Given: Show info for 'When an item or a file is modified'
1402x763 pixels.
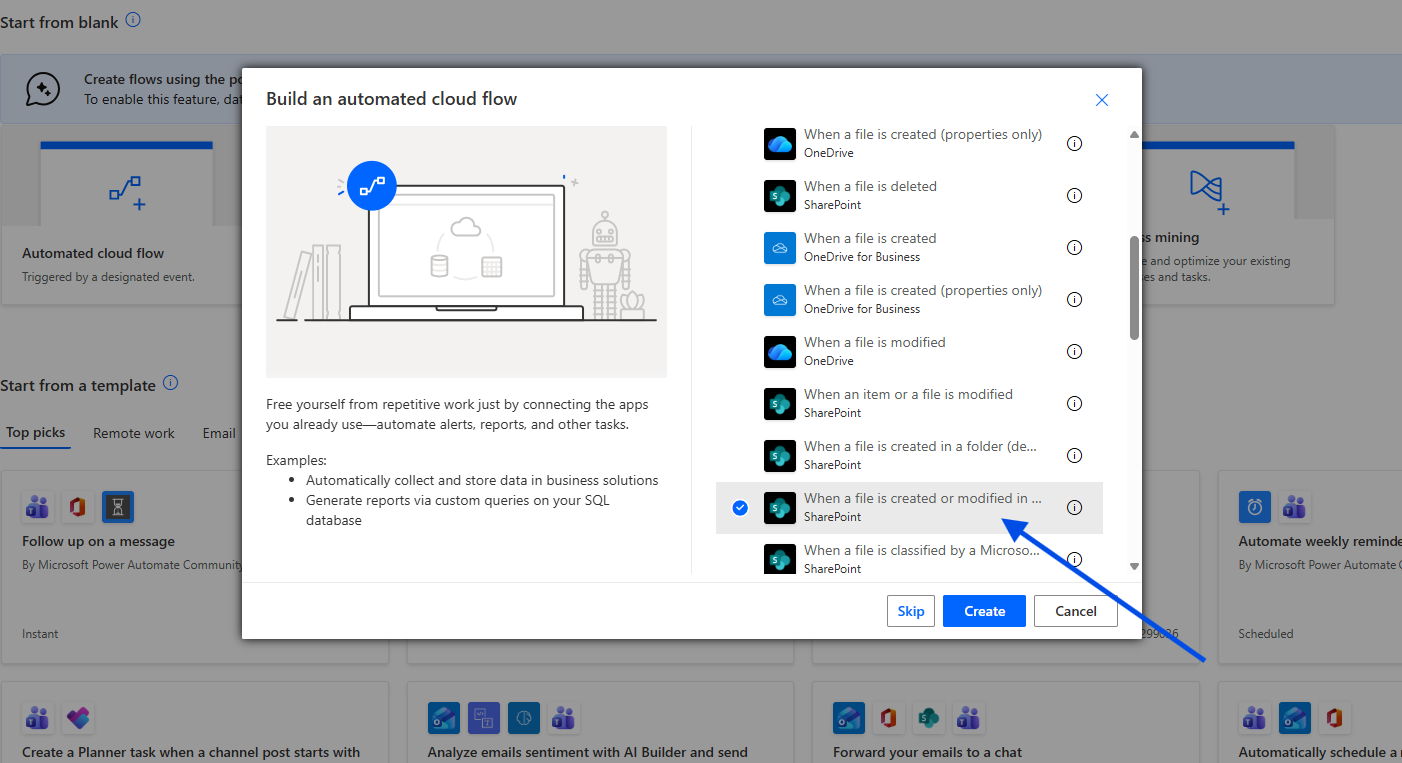Looking at the screenshot, I should [x=1074, y=404].
